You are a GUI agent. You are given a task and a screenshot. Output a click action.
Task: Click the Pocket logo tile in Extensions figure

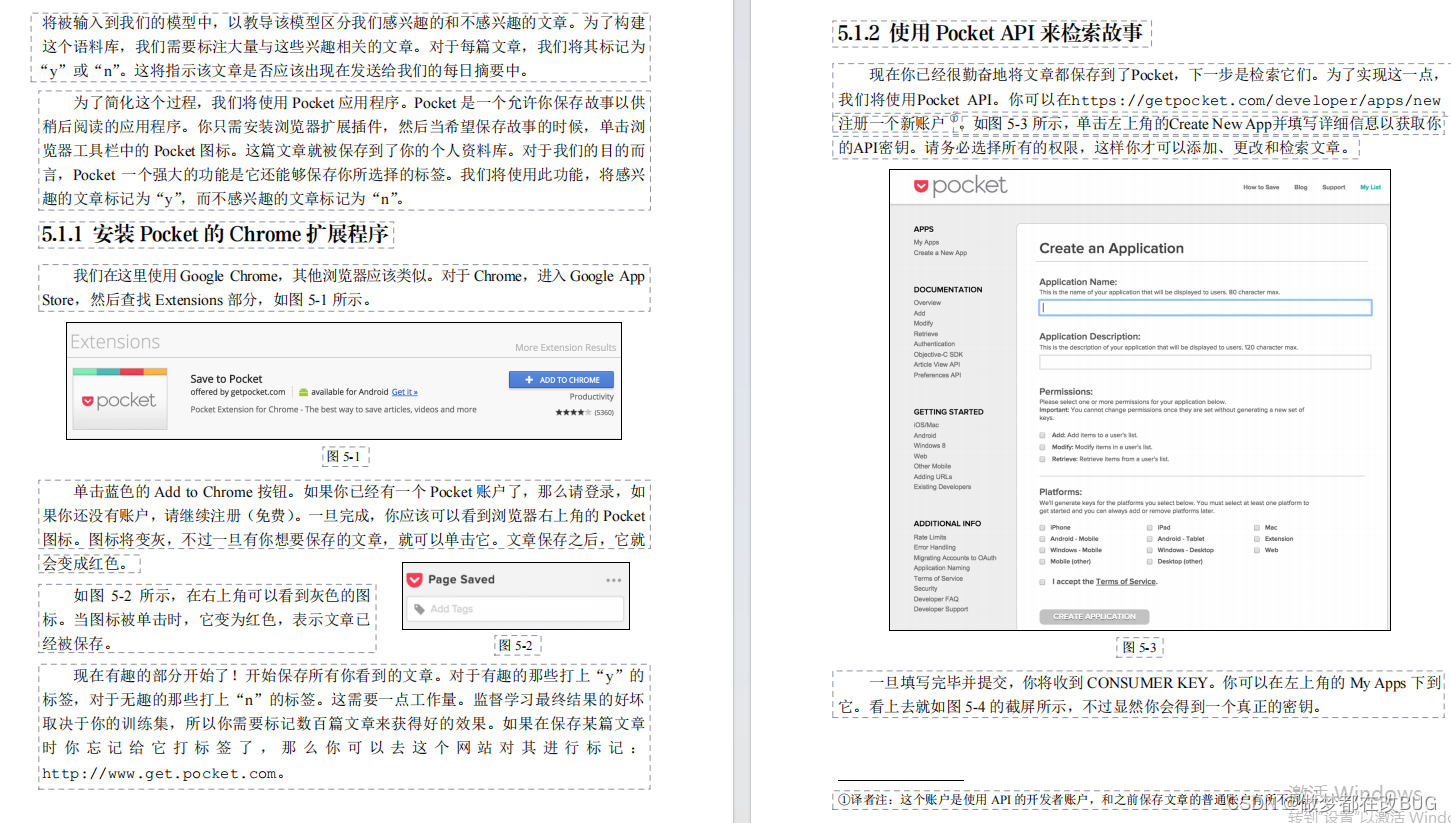coord(120,399)
